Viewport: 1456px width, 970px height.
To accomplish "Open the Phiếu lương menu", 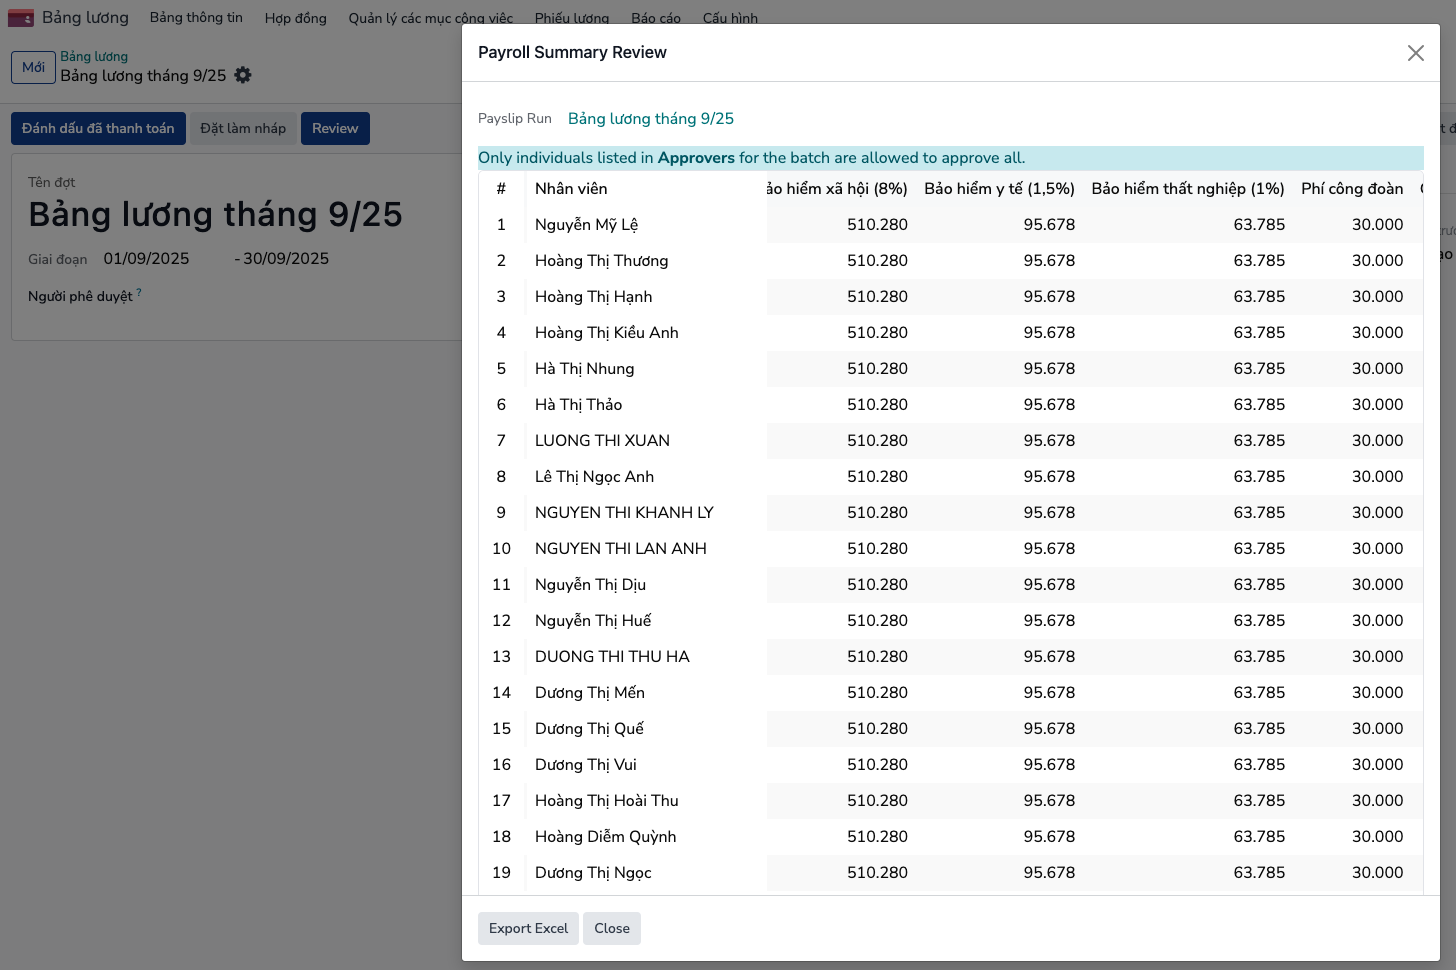I will pos(571,18).
